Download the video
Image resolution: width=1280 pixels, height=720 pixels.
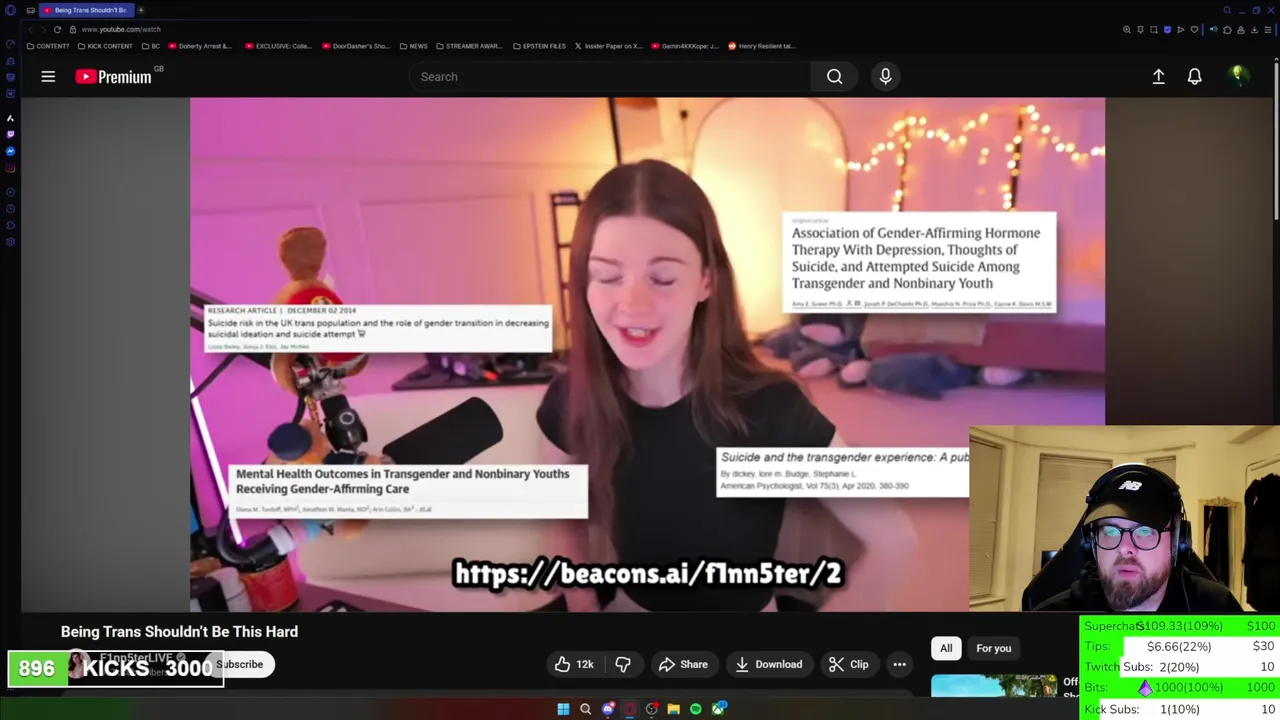[x=768, y=664]
